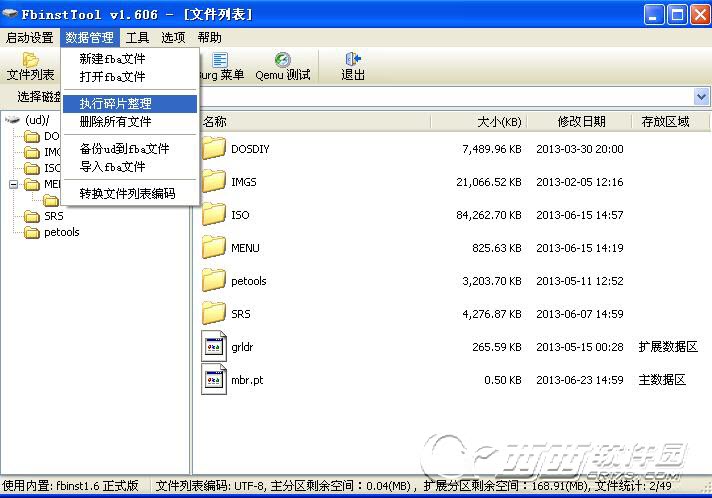Image resolution: width=712 pixels, height=498 pixels.
Task: Select 执行碎片整理 menu entry
Action: [x=130, y=104]
